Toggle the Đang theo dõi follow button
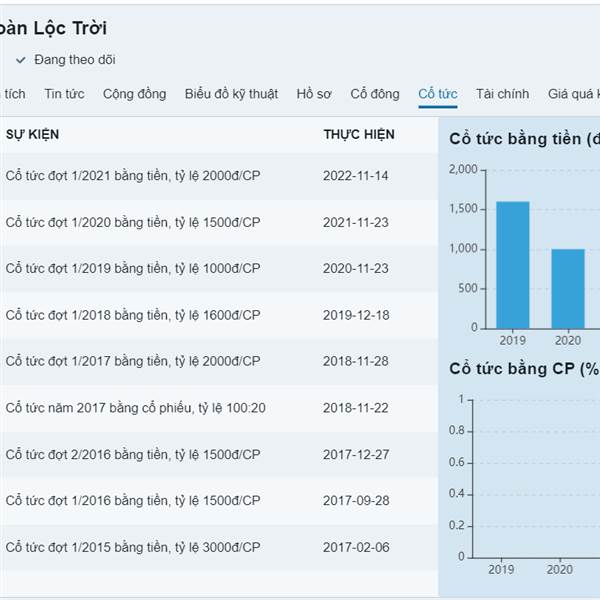600x600 pixels. tap(65, 60)
